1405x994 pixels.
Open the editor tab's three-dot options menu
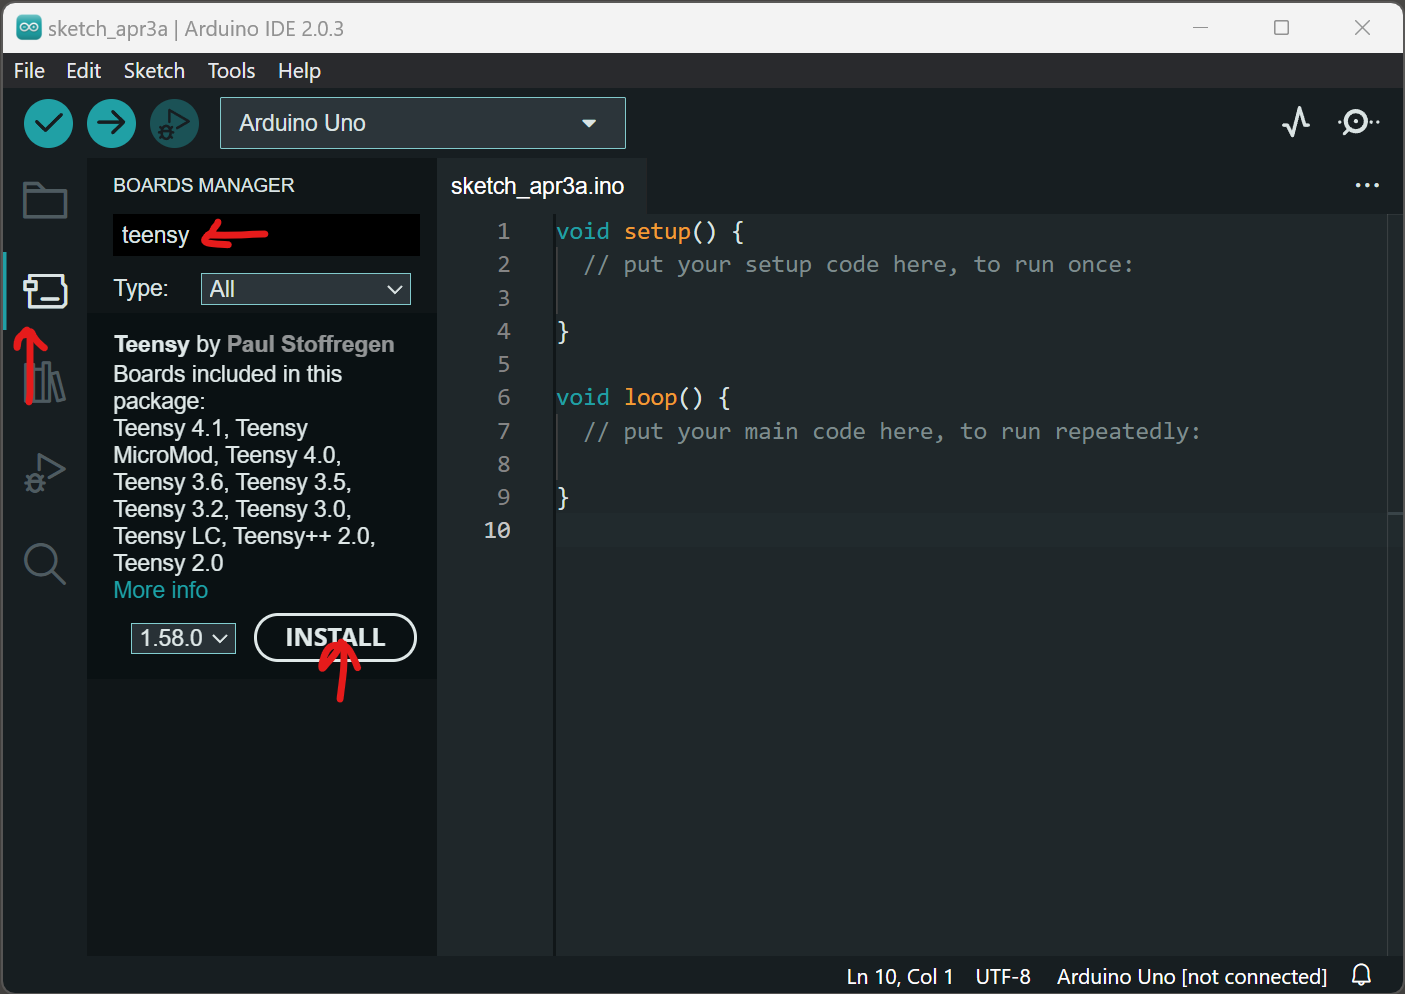coord(1367,185)
